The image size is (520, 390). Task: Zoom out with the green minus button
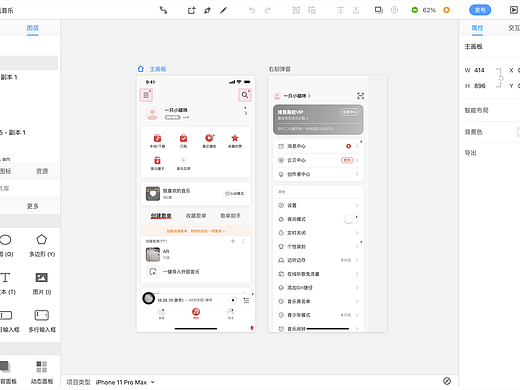coord(415,10)
